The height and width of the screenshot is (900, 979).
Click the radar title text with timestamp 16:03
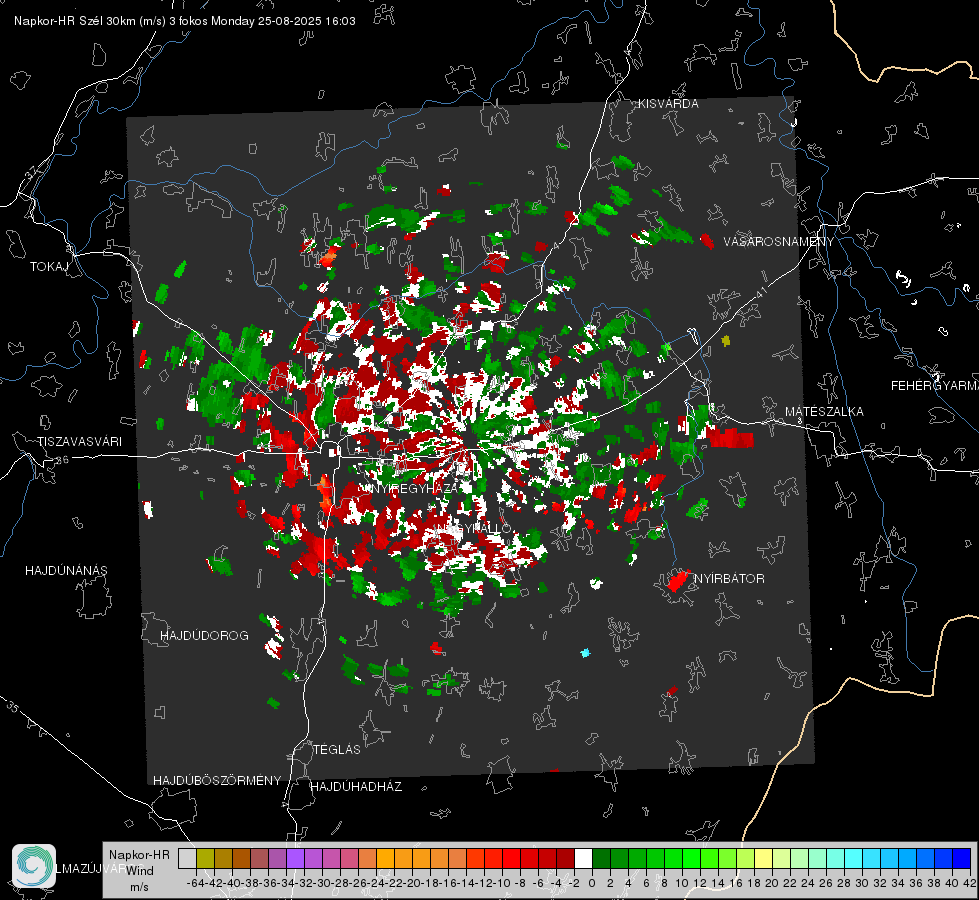[185, 21]
